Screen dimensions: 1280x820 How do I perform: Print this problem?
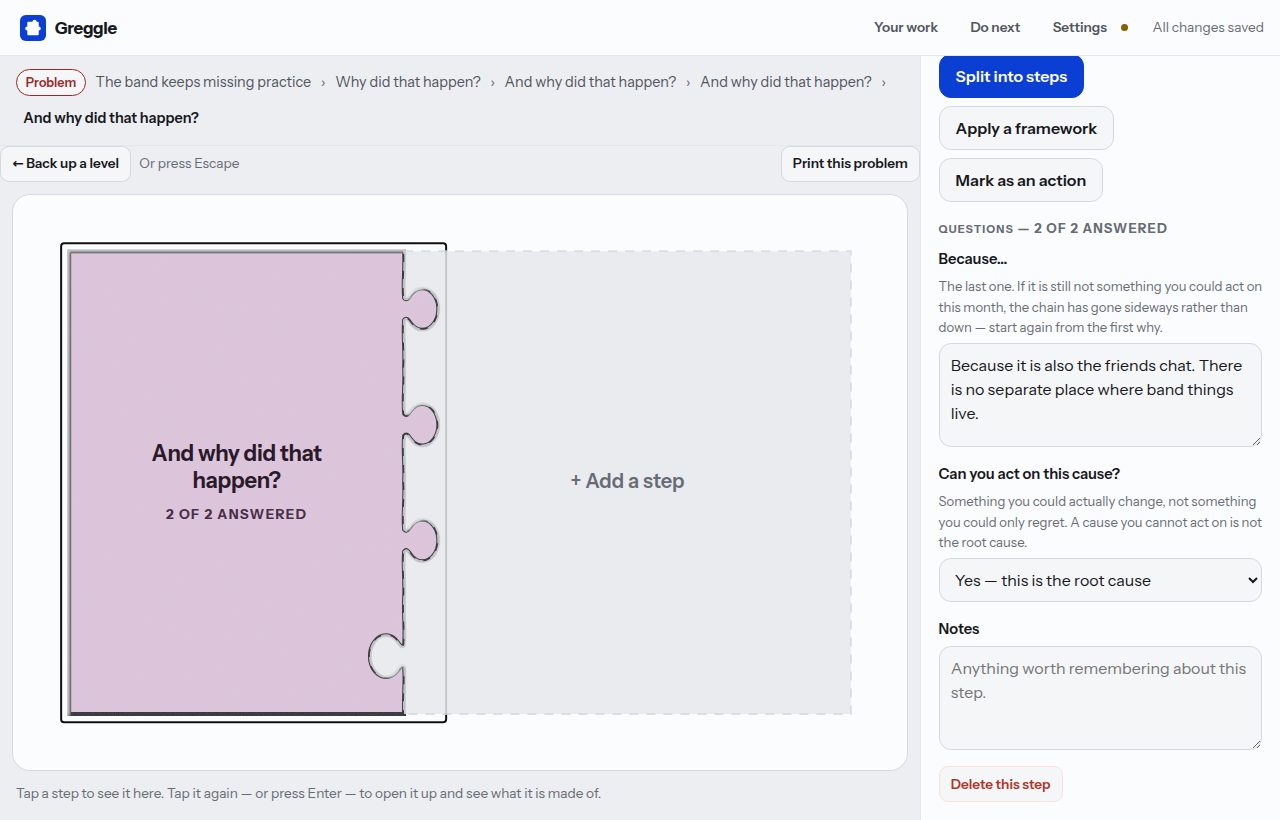850,163
